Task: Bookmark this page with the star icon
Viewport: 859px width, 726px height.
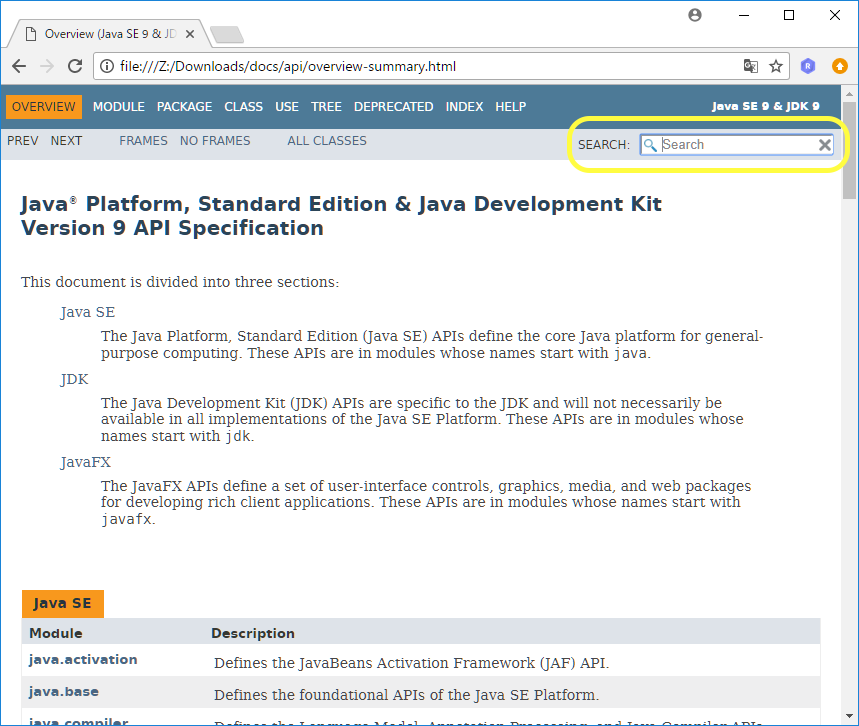Action: 776,66
